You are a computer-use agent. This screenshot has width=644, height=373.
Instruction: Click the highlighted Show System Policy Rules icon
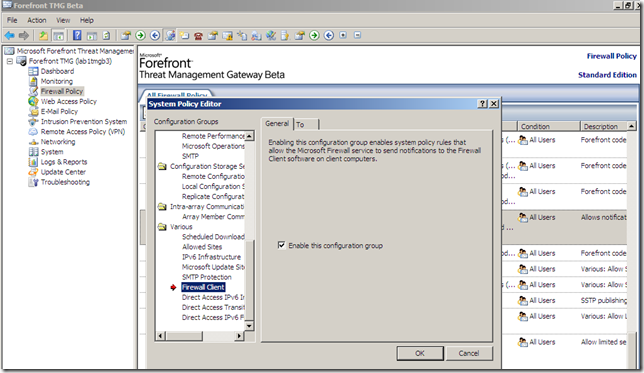[170, 36]
